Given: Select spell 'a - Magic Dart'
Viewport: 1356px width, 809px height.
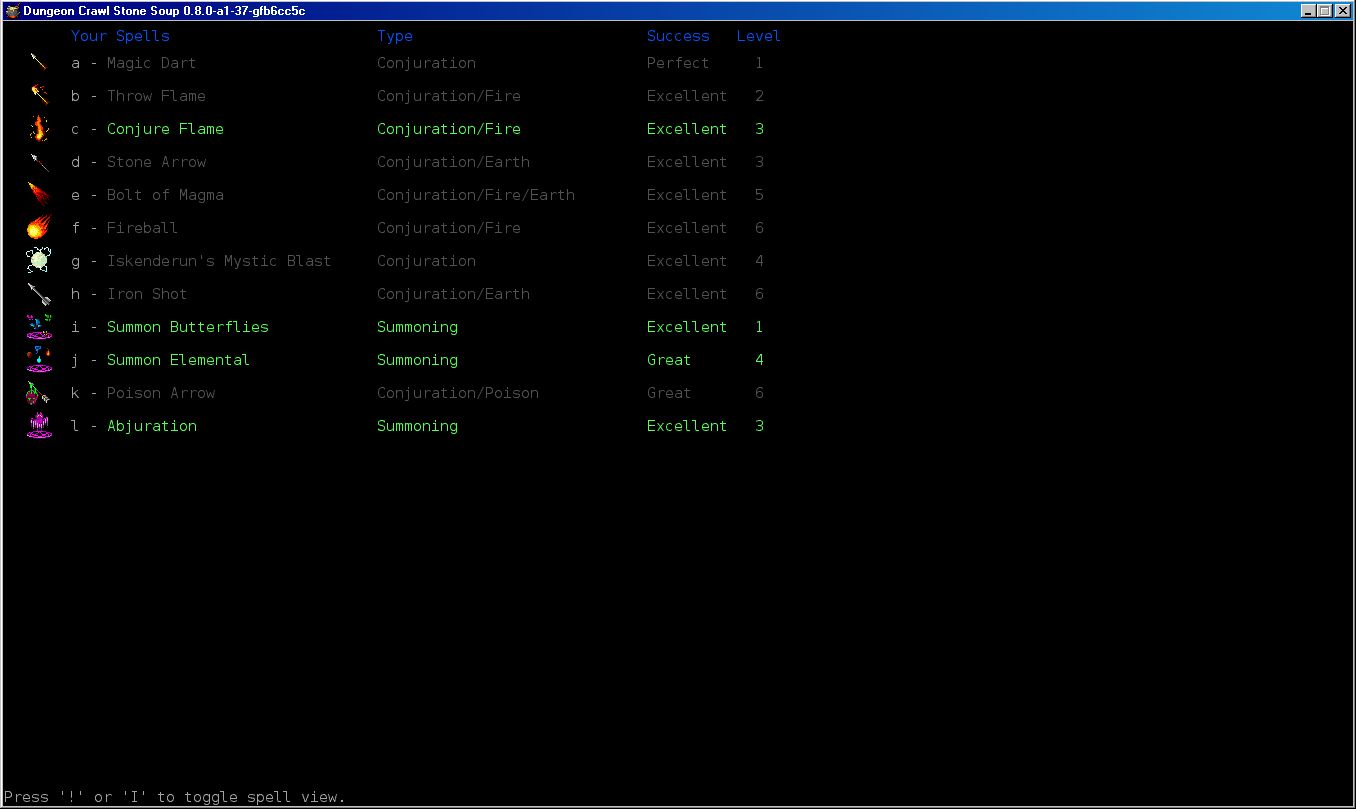Looking at the screenshot, I should [133, 63].
